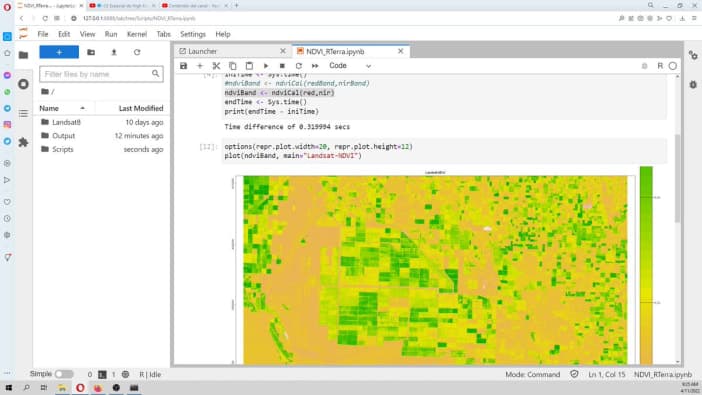Save the notebook with the disk icon
Image resolution: width=702 pixels, height=395 pixels.
click(x=183, y=66)
